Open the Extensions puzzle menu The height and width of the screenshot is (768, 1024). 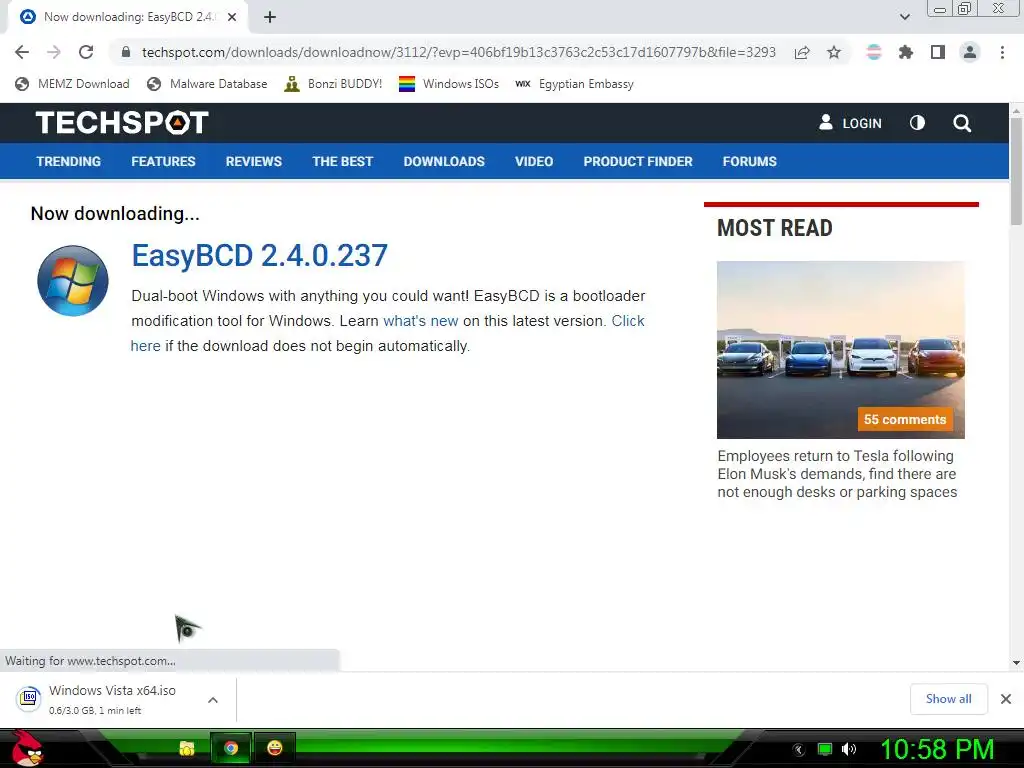click(x=906, y=52)
